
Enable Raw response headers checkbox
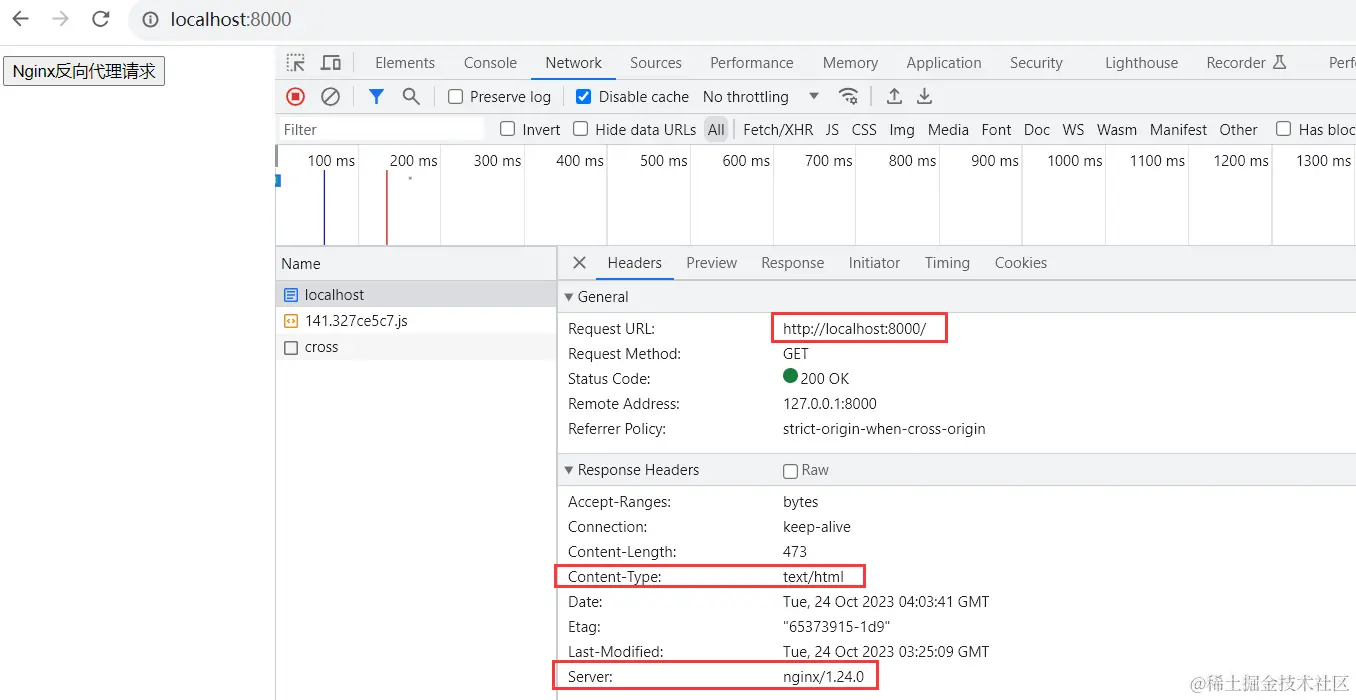[x=791, y=471]
